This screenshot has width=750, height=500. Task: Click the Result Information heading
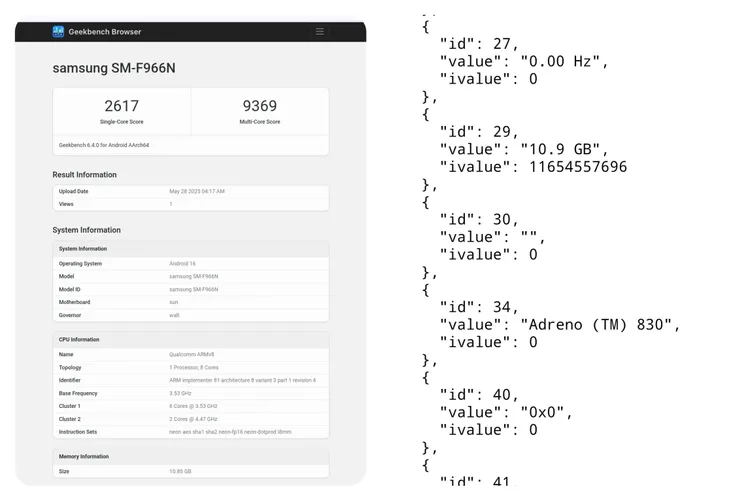pos(84,175)
